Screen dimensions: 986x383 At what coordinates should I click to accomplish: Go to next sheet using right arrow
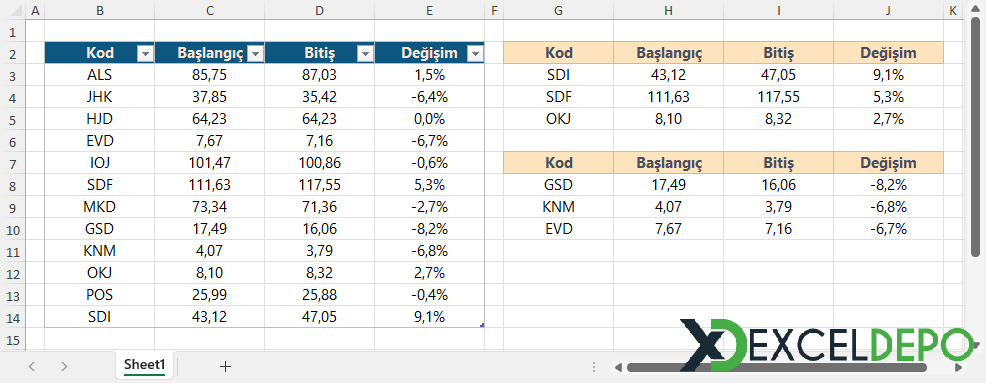click(64, 367)
